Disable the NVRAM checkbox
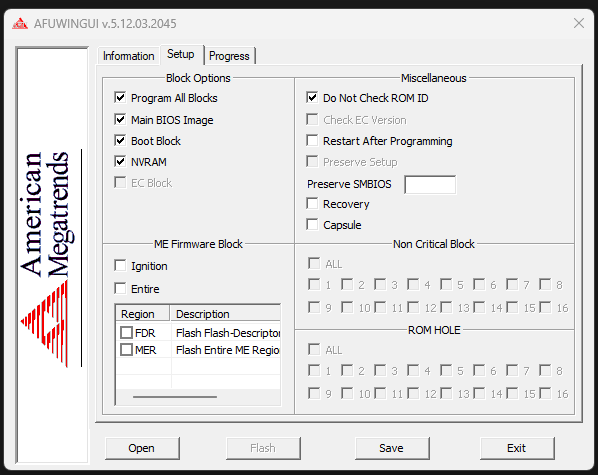 [x=120, y=162]
